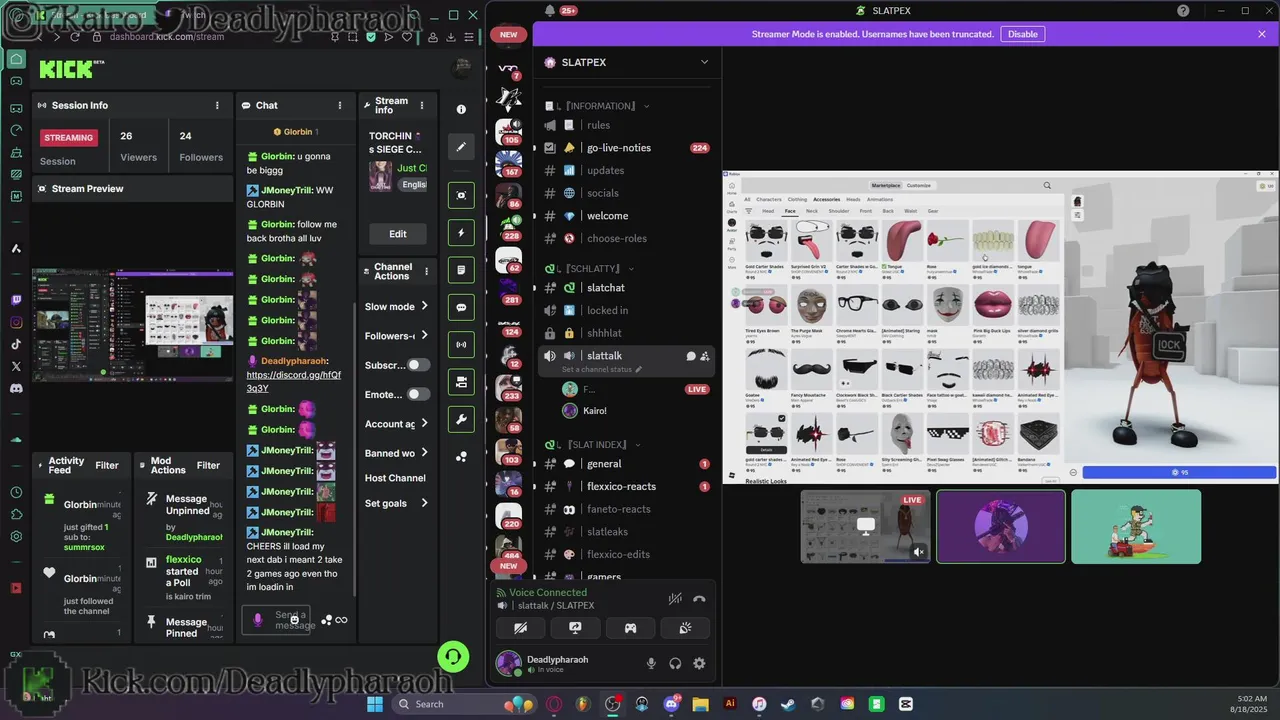The image size is (1280, 720).
Task: Collapse the SLAT INDEX category
Action: click(592, 444)
